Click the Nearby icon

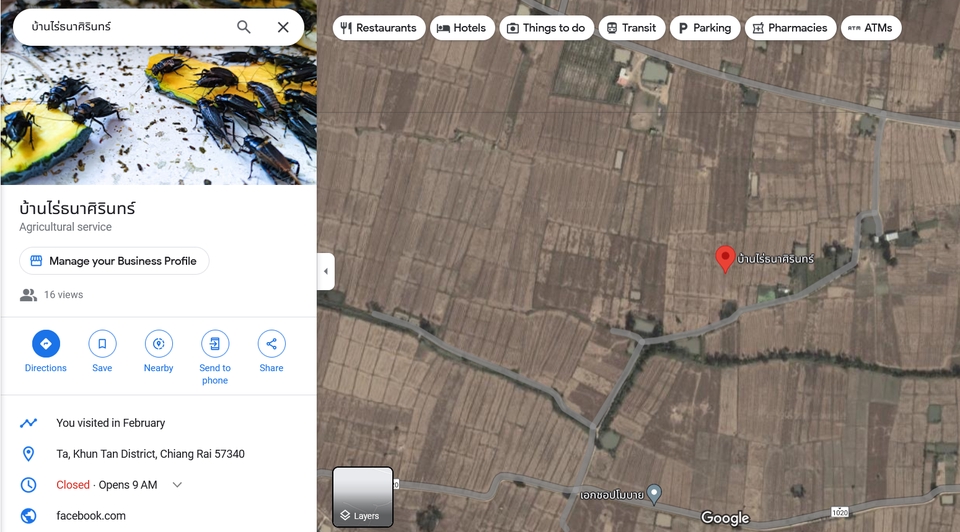(x=159, y=343)
